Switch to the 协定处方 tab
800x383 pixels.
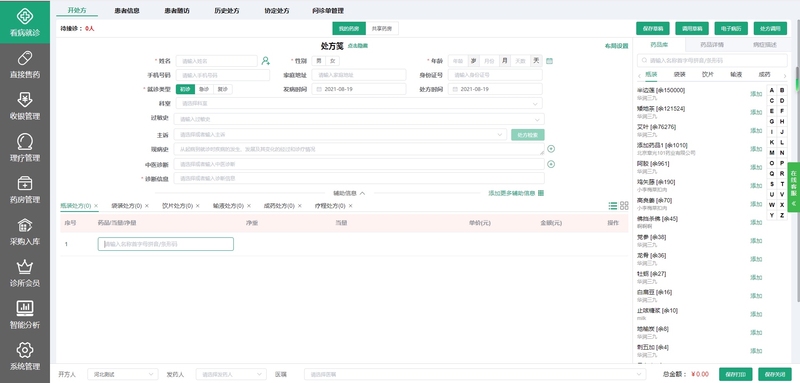pos(277,11)
